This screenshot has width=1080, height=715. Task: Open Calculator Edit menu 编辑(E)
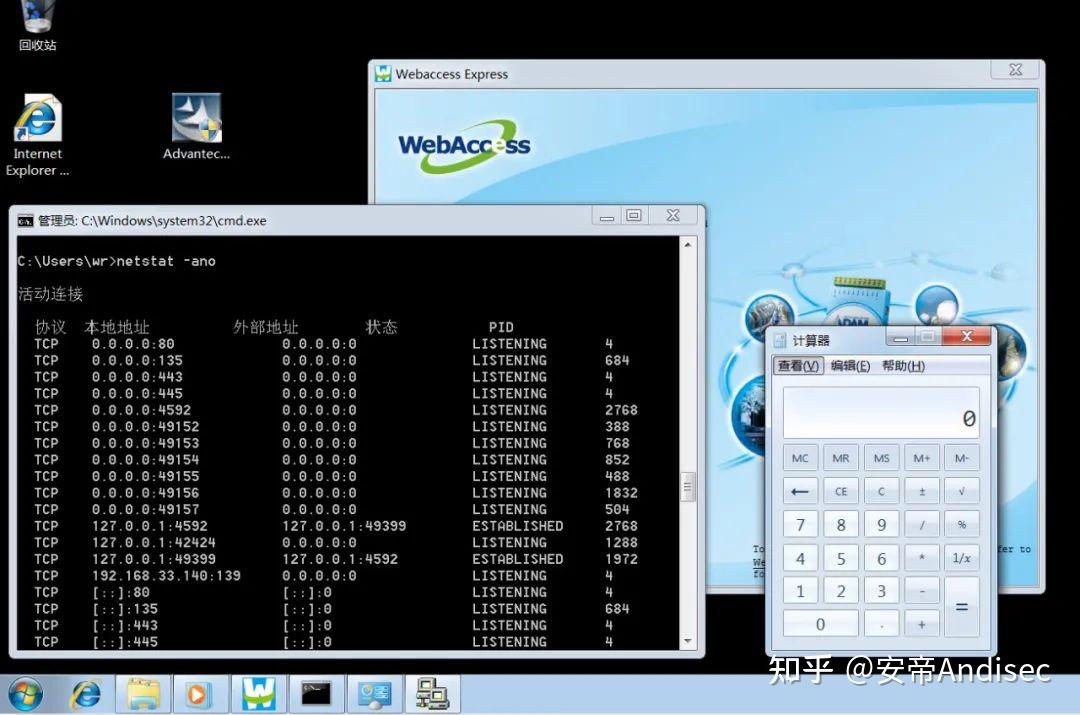pos(851,366)
